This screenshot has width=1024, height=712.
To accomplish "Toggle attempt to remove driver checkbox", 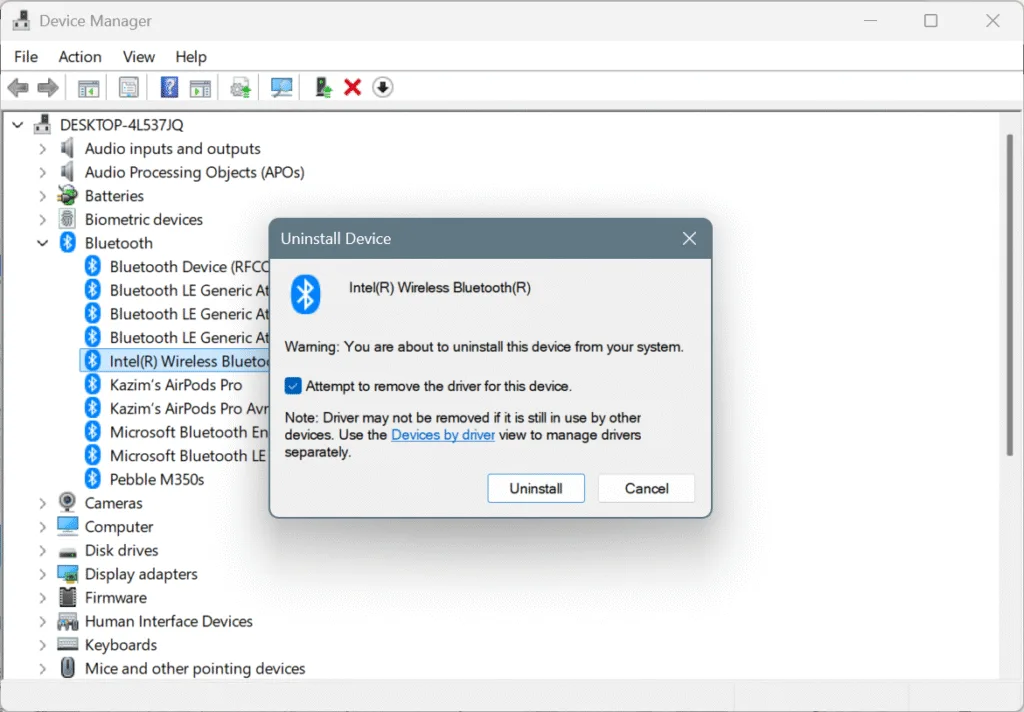I will click(293, 385).
